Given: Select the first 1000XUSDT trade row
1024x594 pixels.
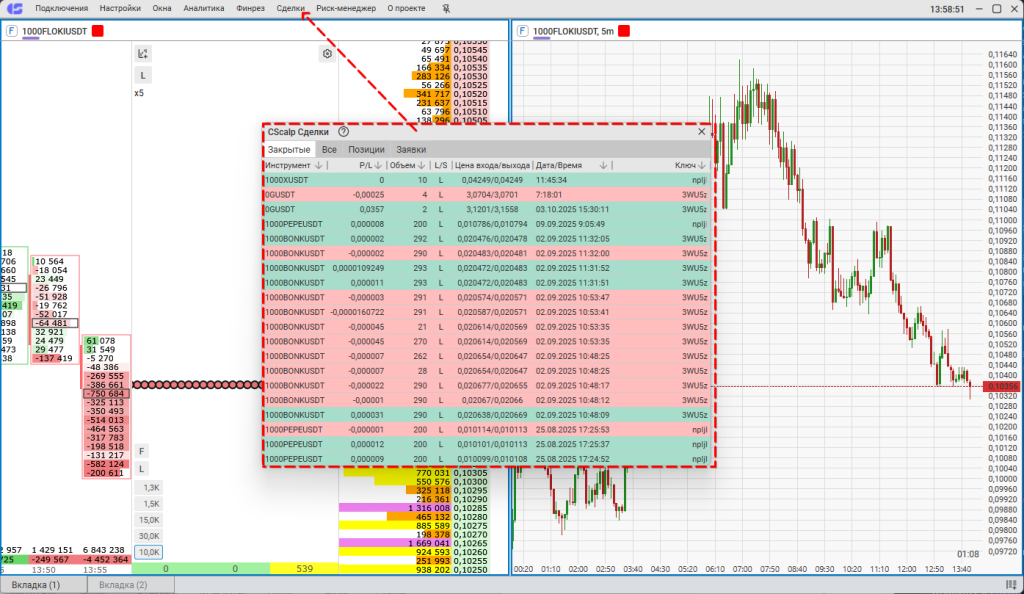Looking at the screenshot, I should pyautogui.click(x=486, y=180).
